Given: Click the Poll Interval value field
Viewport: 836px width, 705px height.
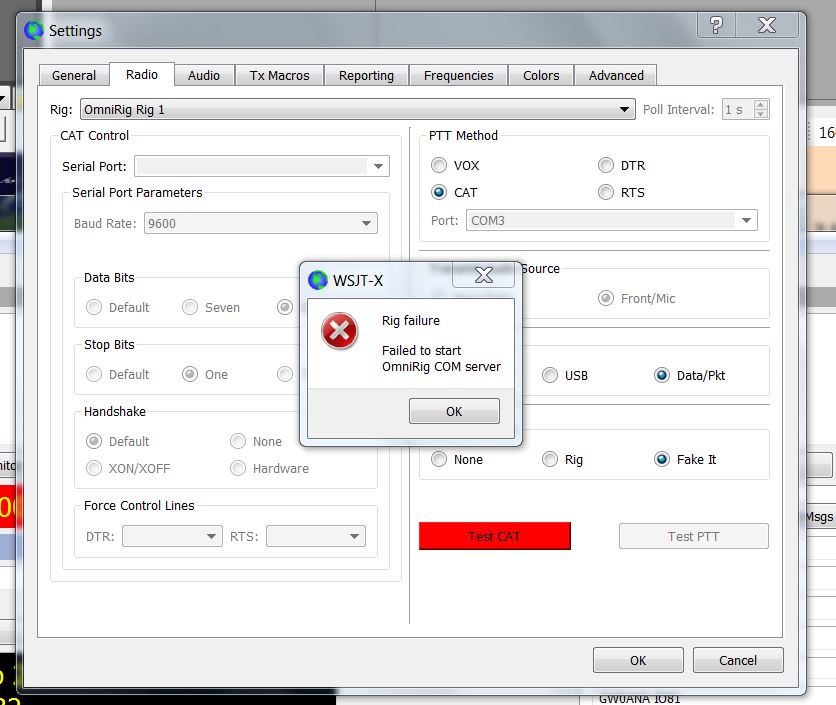Looking at the screenshot, I should (738, 109).
